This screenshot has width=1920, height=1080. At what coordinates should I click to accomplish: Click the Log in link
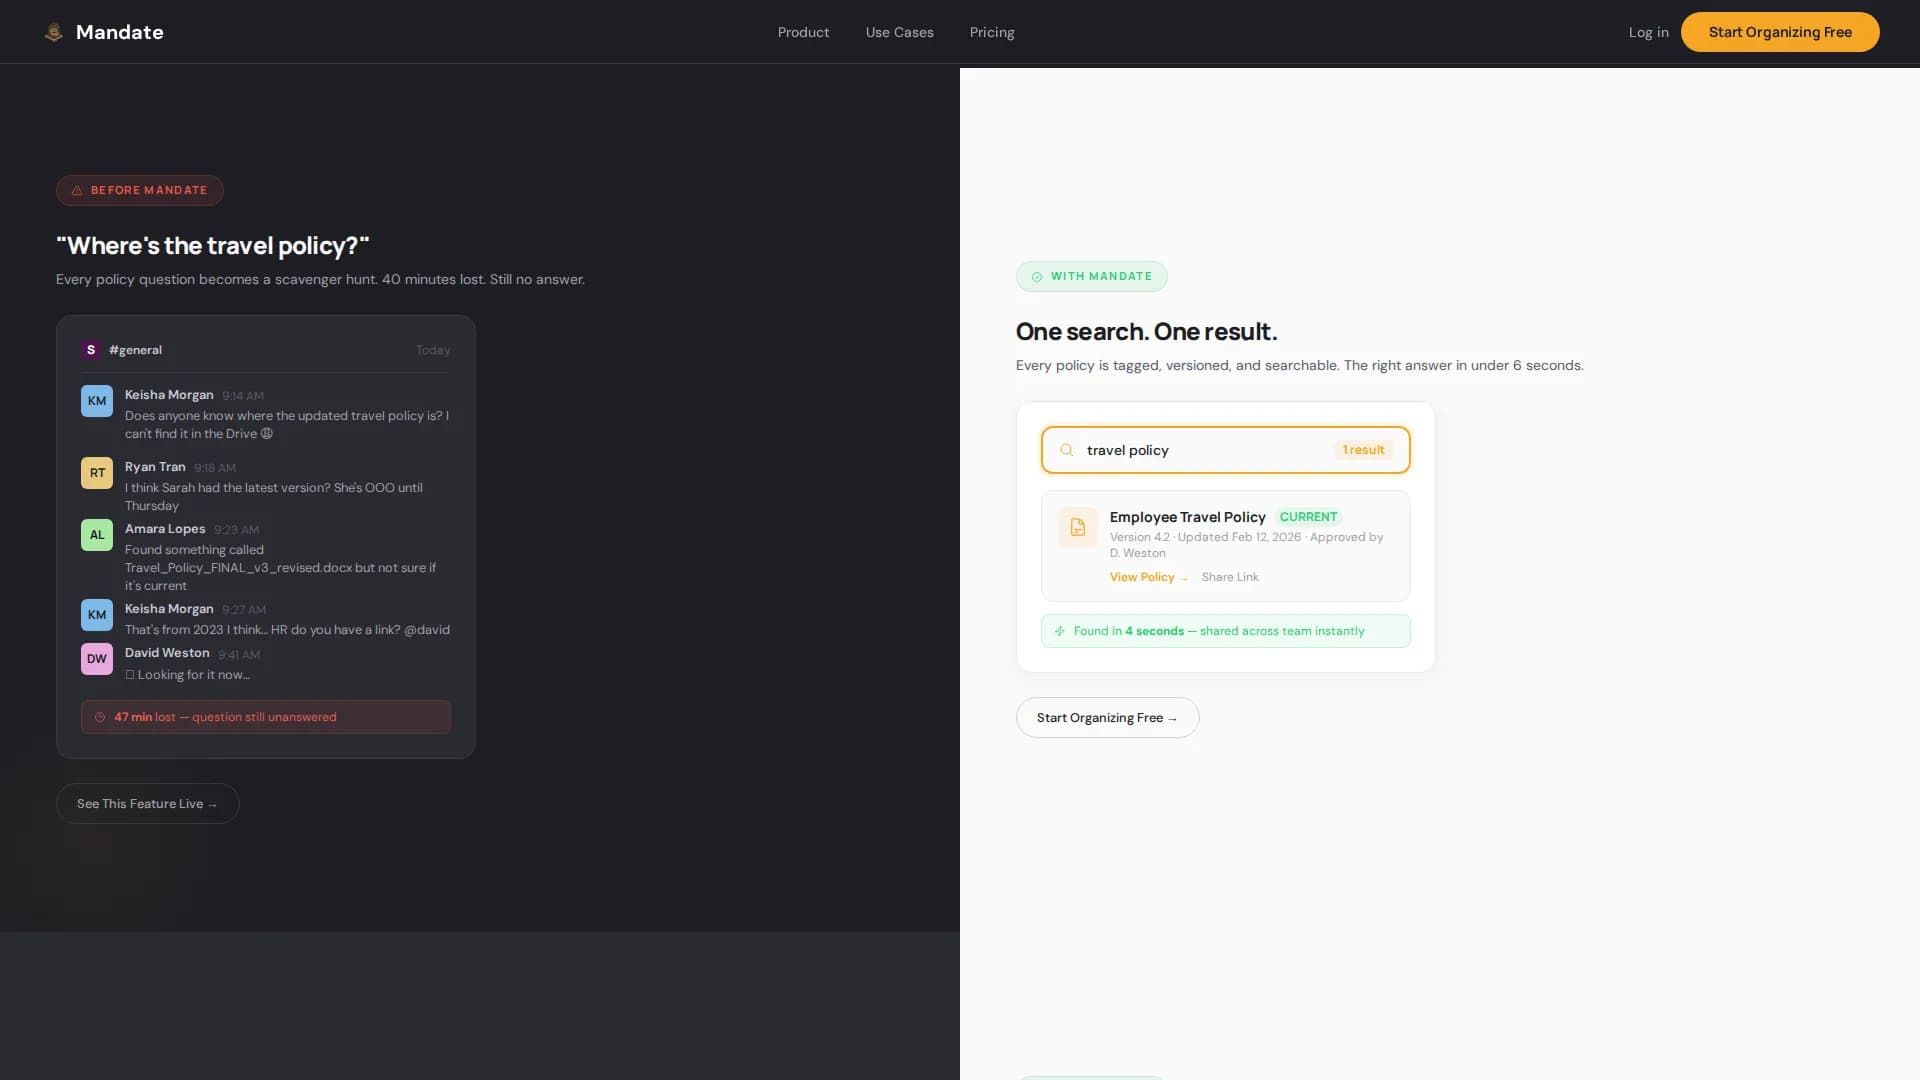click(1648, 32)
